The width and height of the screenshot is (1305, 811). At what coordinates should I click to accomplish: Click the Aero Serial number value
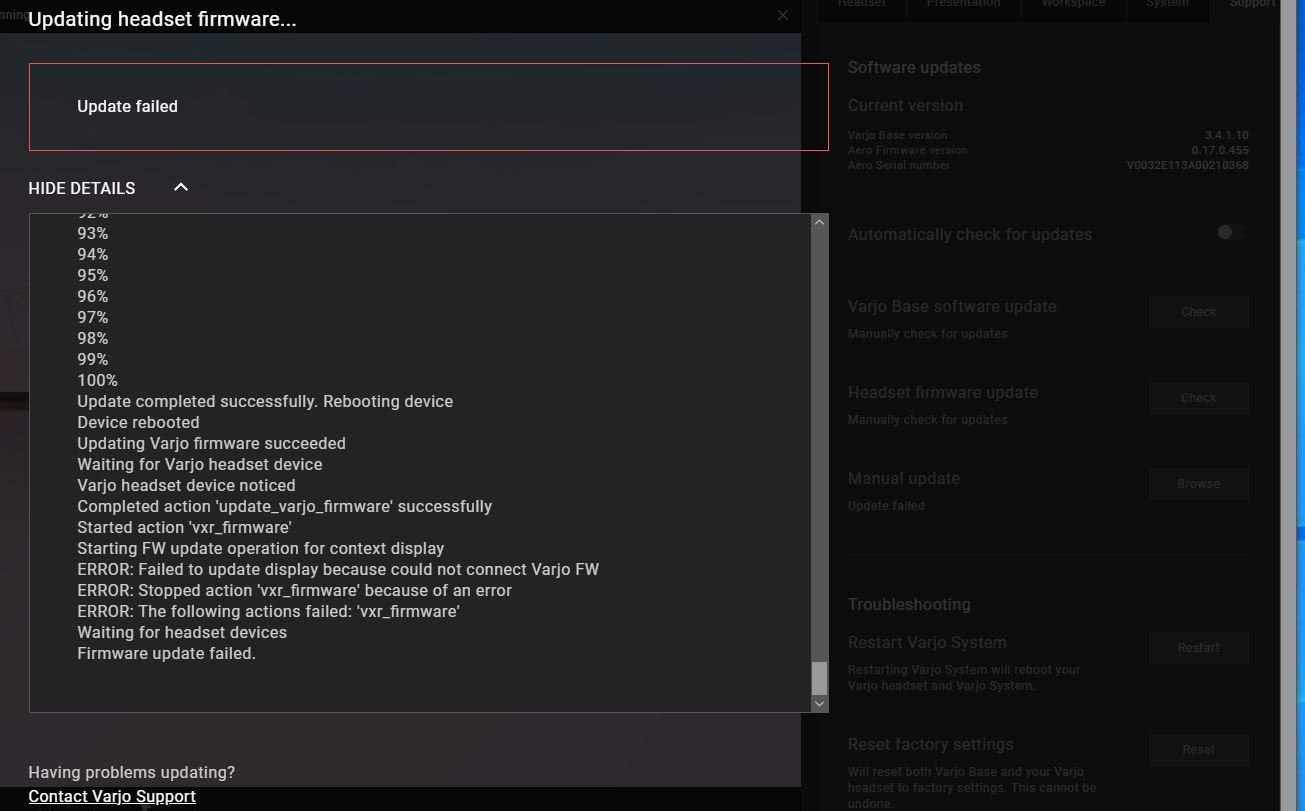click(x=1187, y=165)
